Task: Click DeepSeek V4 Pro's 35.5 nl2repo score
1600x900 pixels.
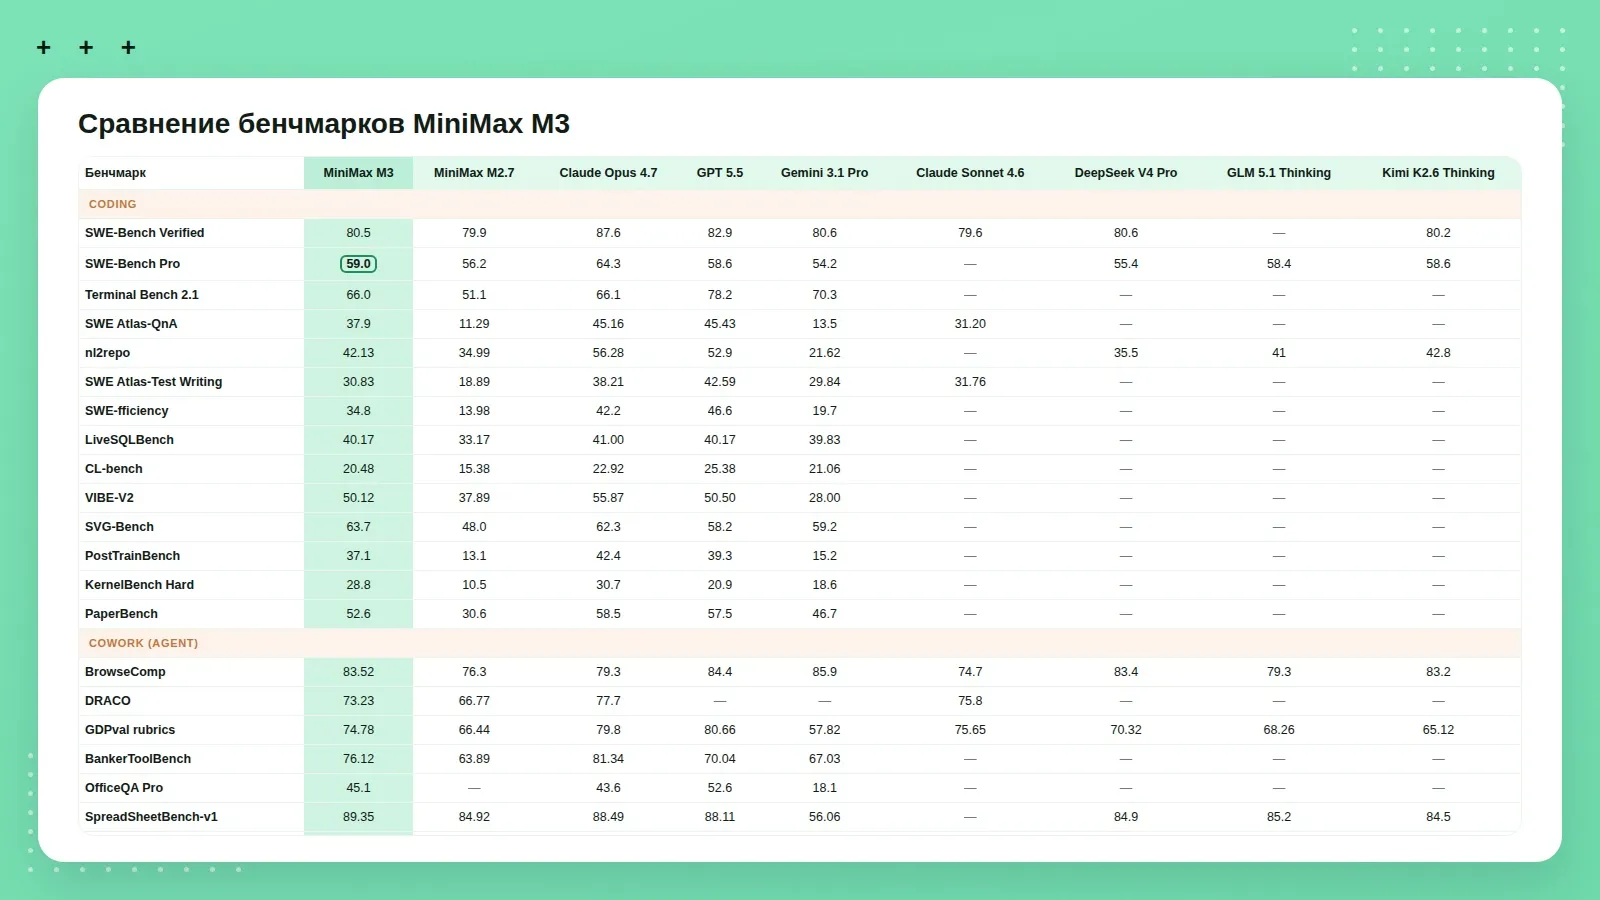Action: (x=1126, y=353)
